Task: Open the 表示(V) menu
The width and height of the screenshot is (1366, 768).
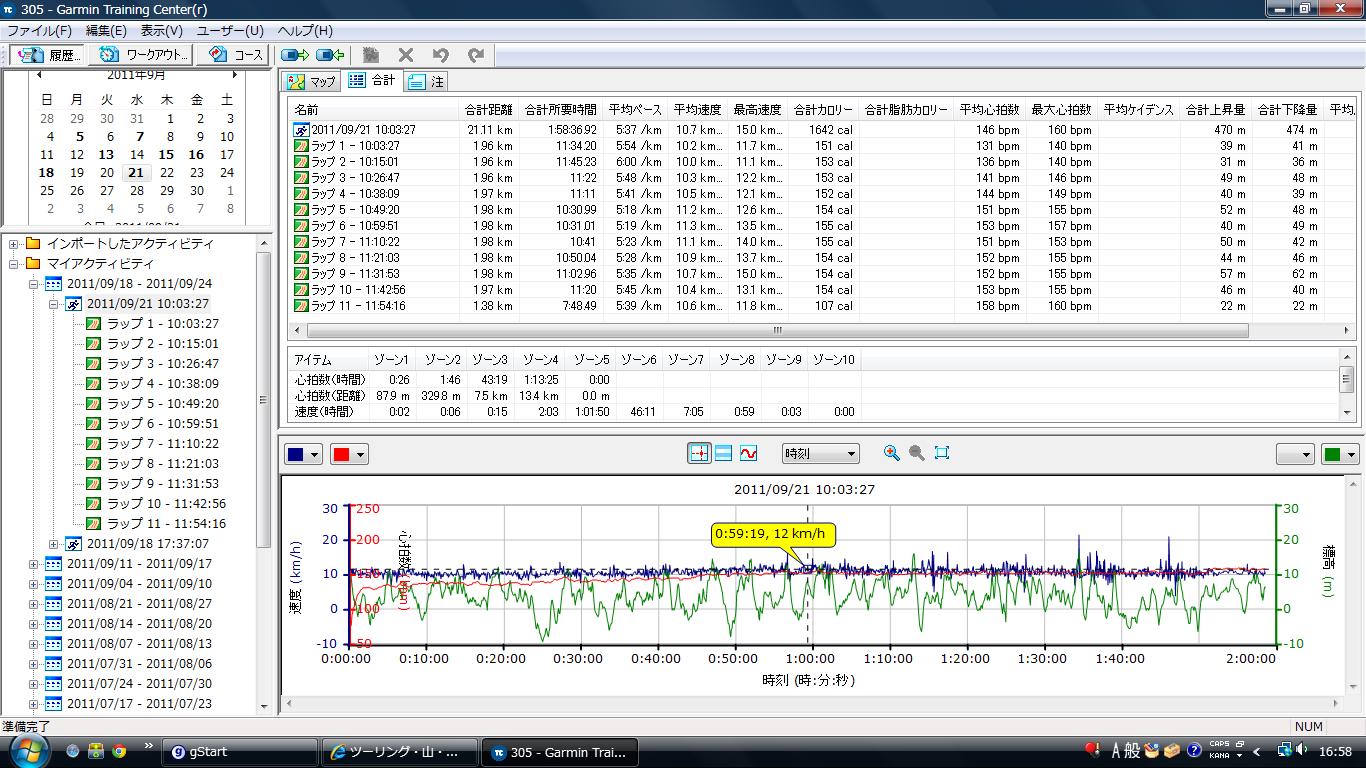Action: point(161,31)
